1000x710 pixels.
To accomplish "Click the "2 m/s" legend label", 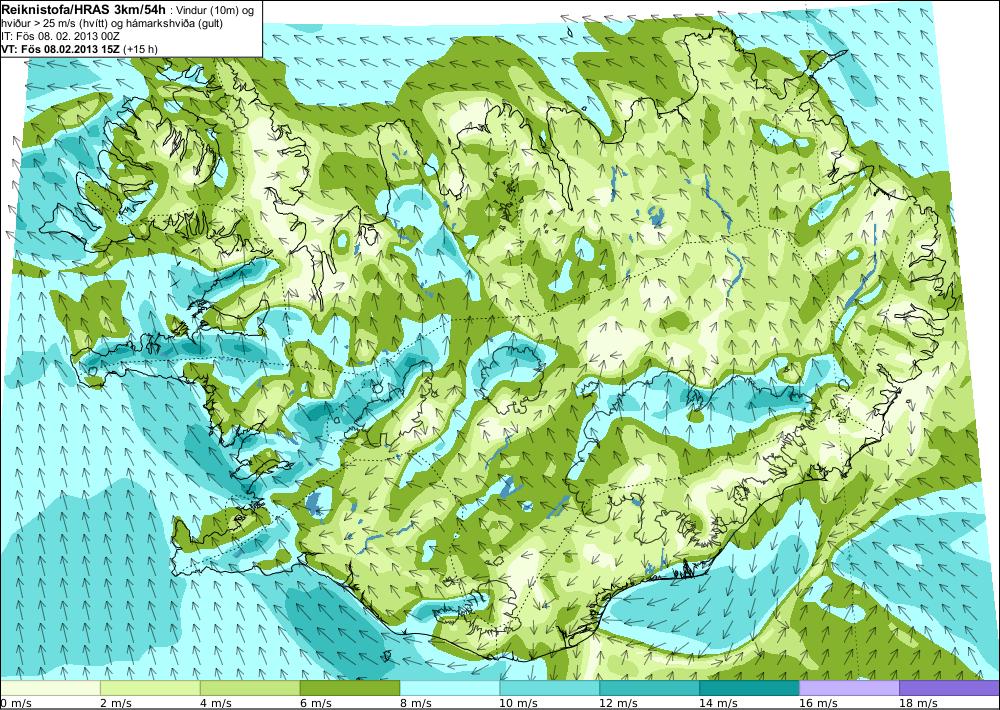I will coord(116,703).
